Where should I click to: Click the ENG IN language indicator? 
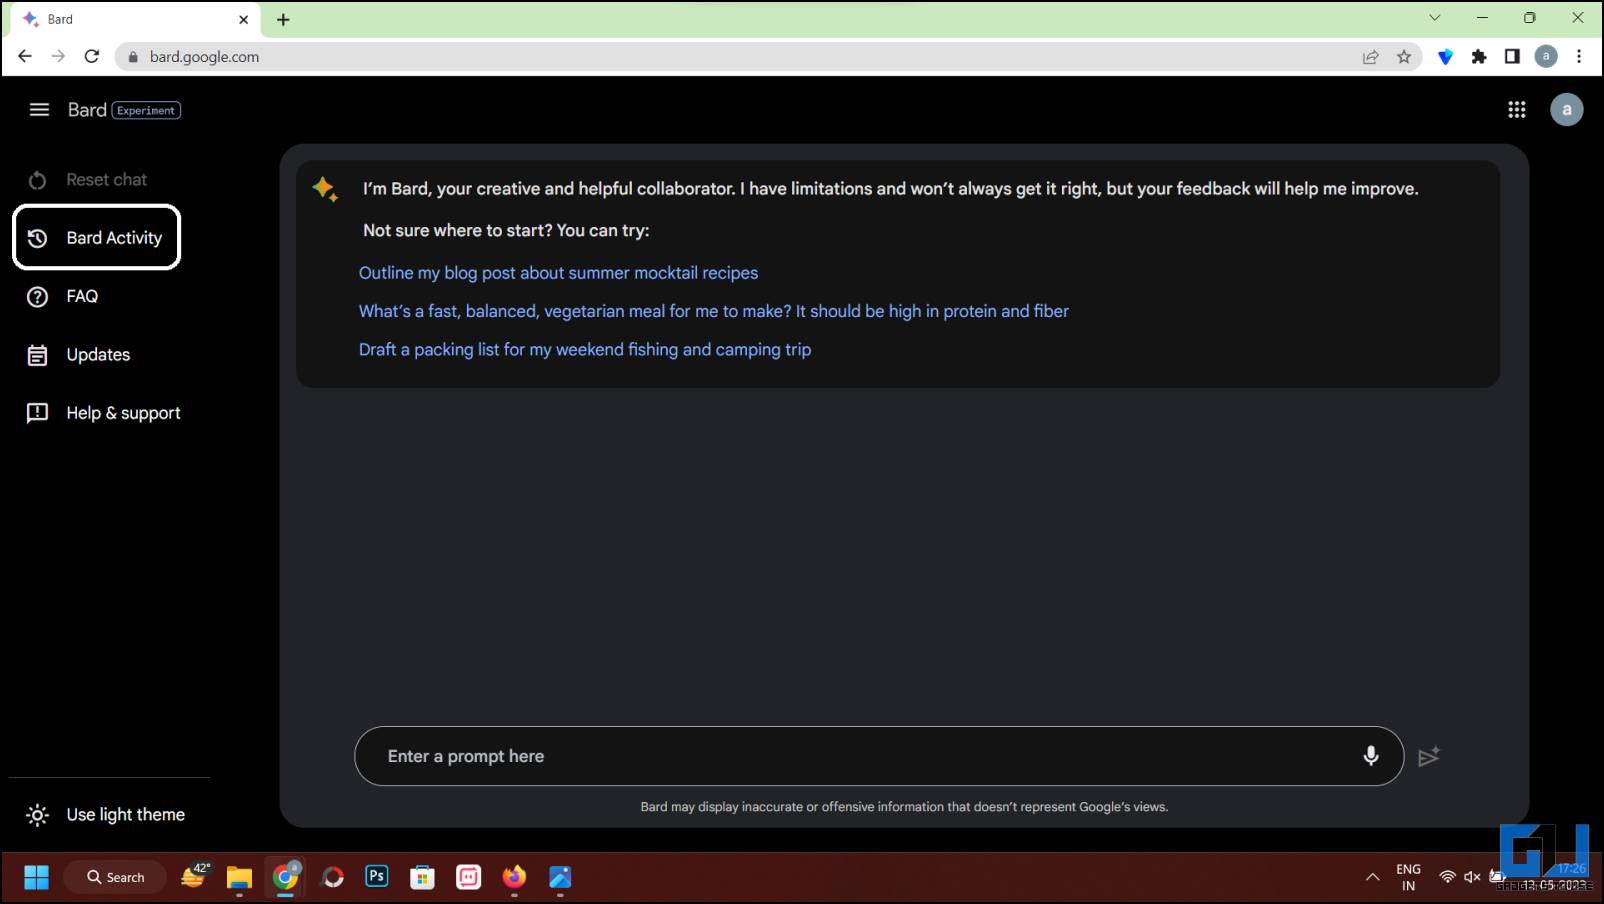pos(1408,877)
